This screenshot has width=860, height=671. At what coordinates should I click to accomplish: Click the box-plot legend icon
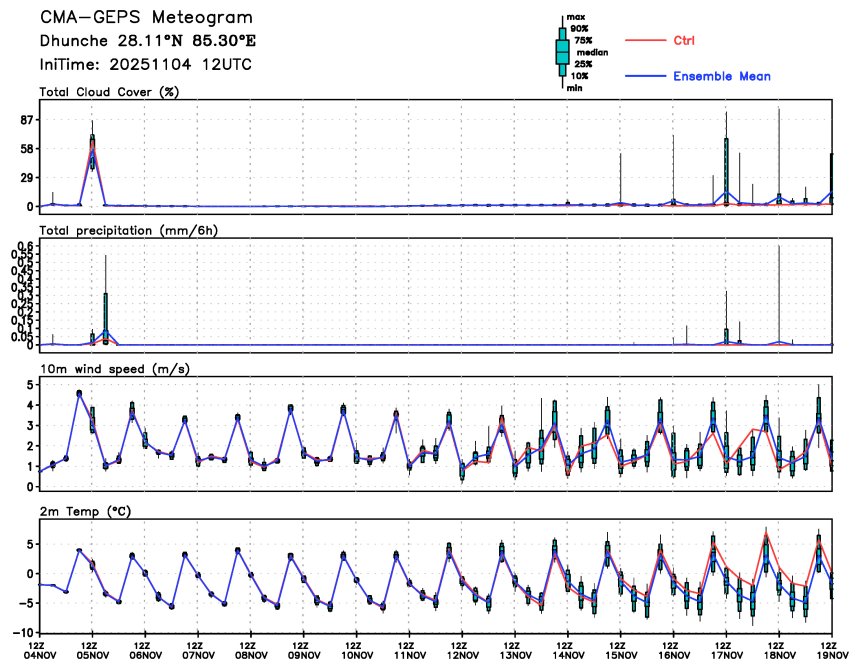[562, 50]
